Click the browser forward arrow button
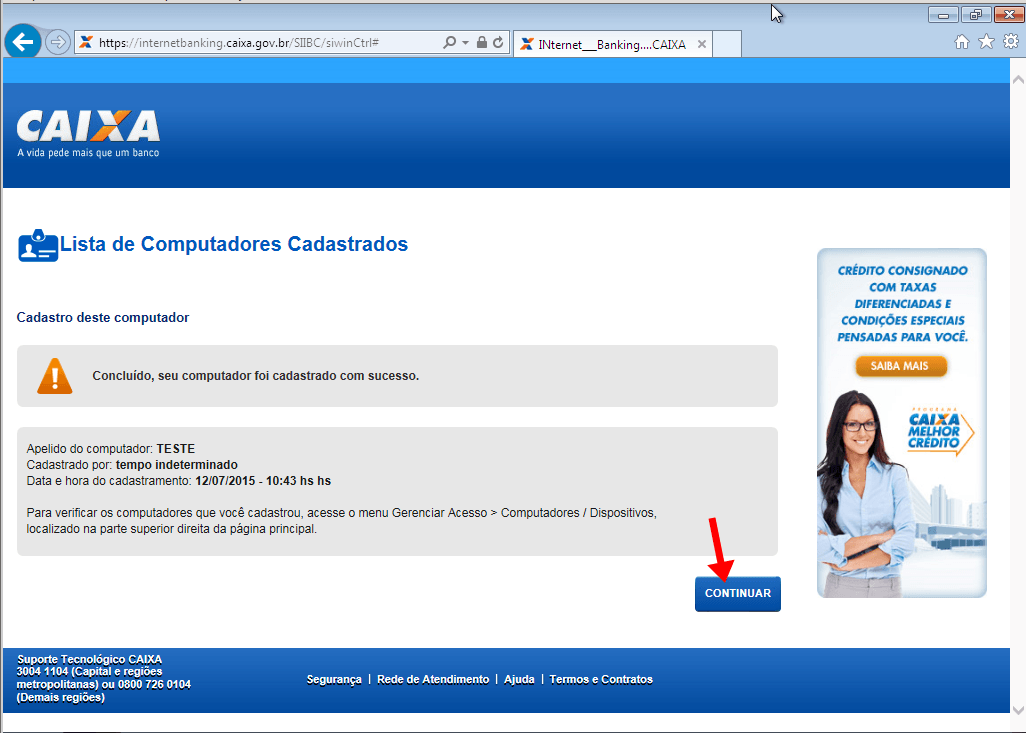 58,43
